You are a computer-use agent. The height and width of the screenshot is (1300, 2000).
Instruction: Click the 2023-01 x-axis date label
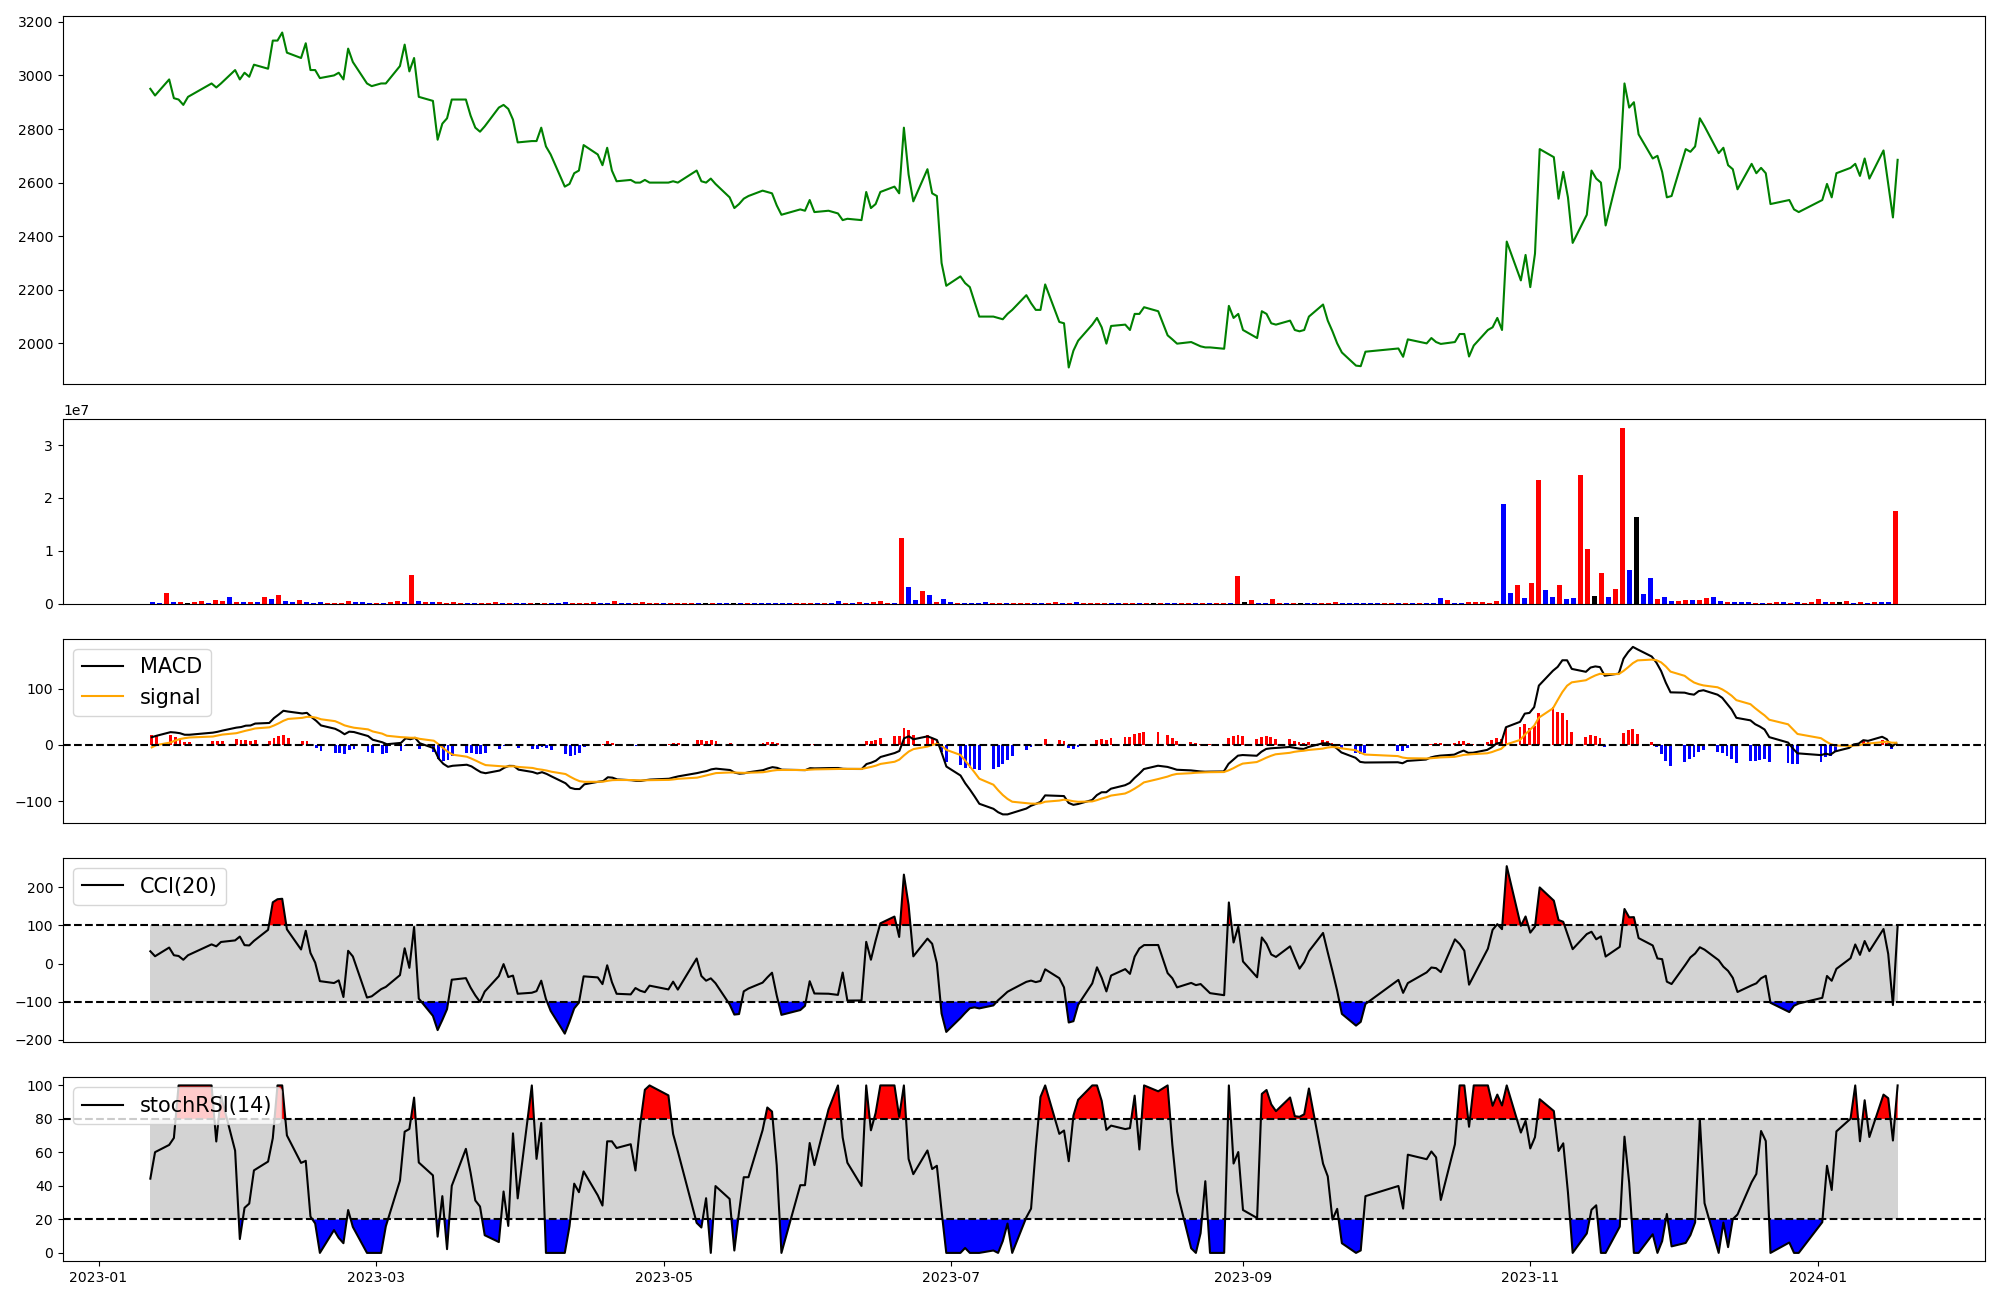(98, 1277)
